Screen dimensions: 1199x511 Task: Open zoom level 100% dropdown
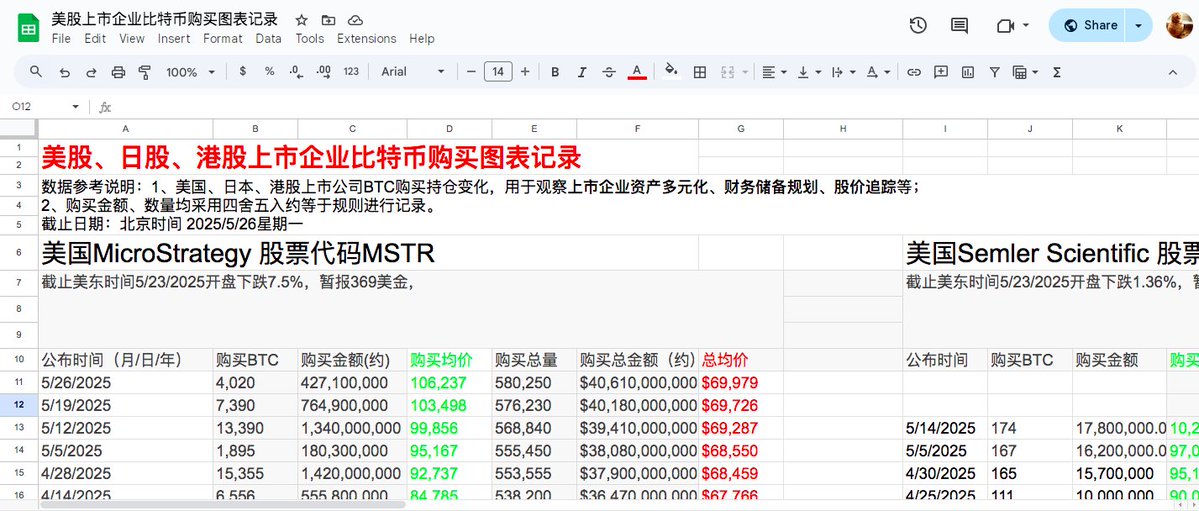coord(190,72)
